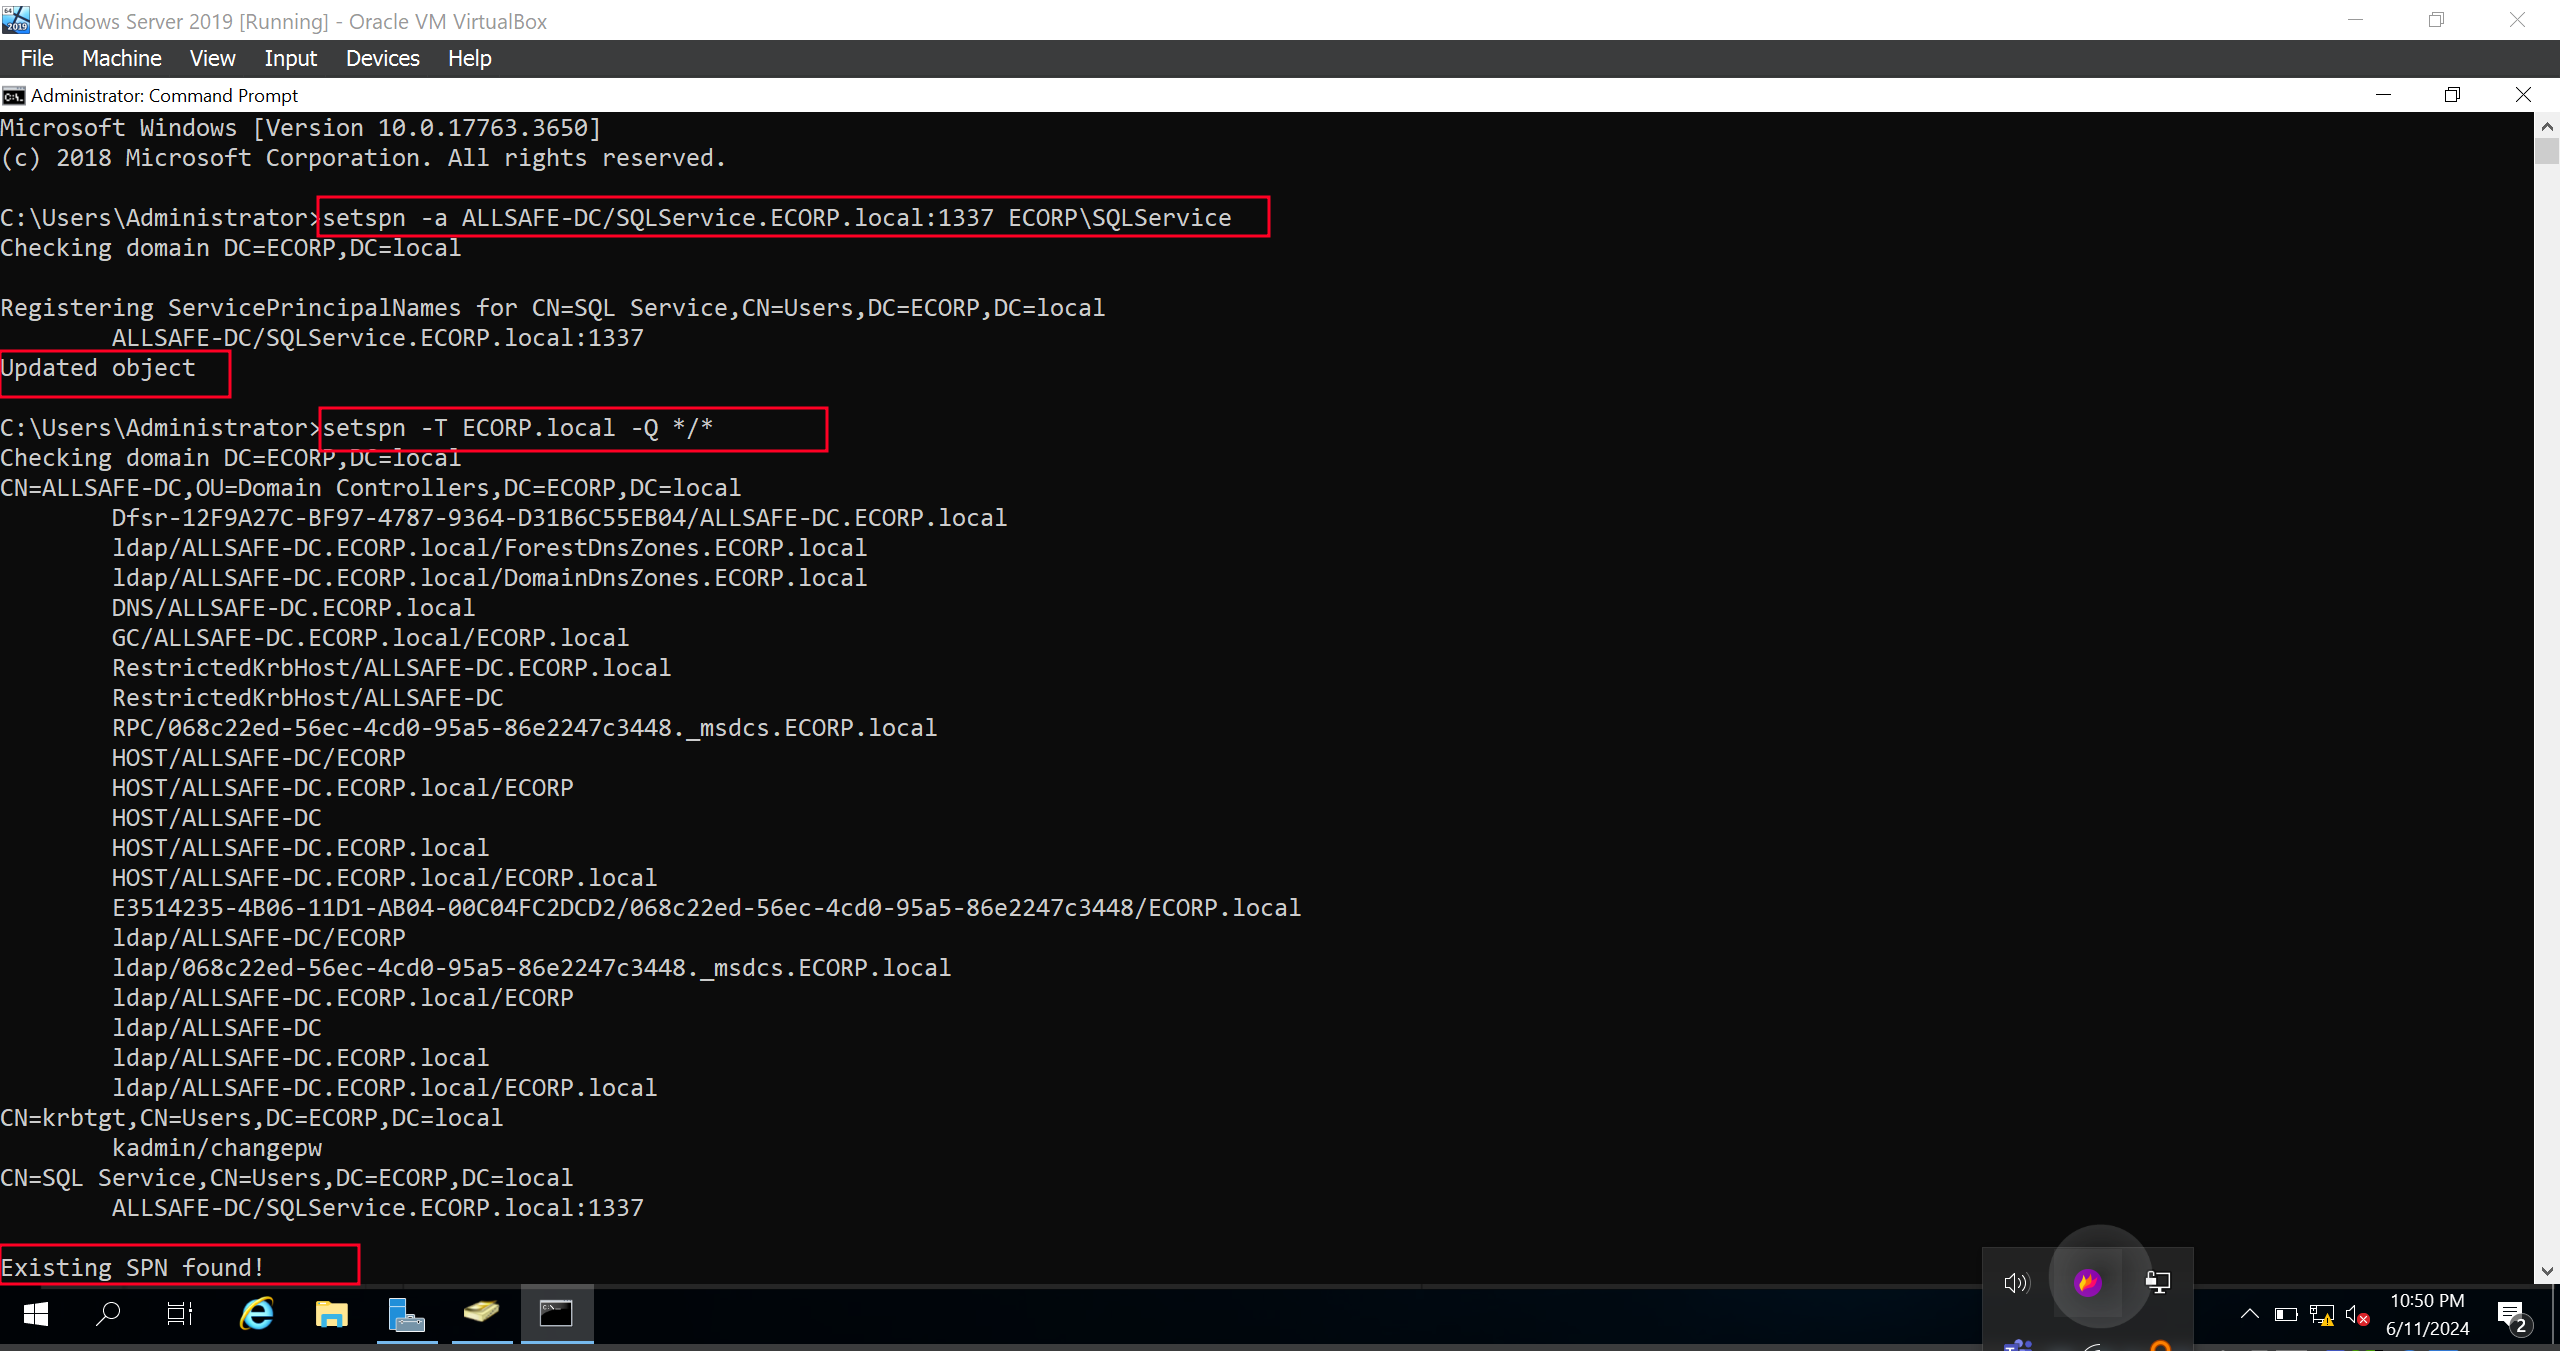Image resolution: width=2560 pixels, height=1351 pixels.
Task: Click the 'setspn -T ECORP.local -Q */*' command
Action: pyautogui.click(x=518, y=428)
